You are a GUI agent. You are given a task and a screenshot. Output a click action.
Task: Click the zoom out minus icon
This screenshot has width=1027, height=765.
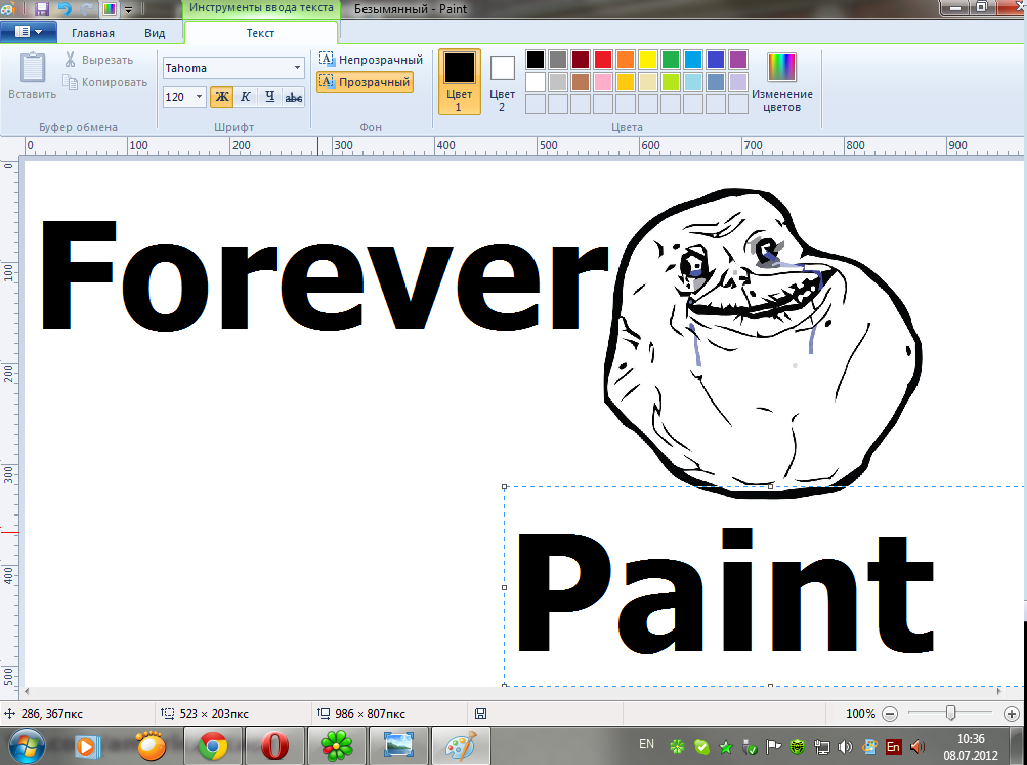(890, 714)
